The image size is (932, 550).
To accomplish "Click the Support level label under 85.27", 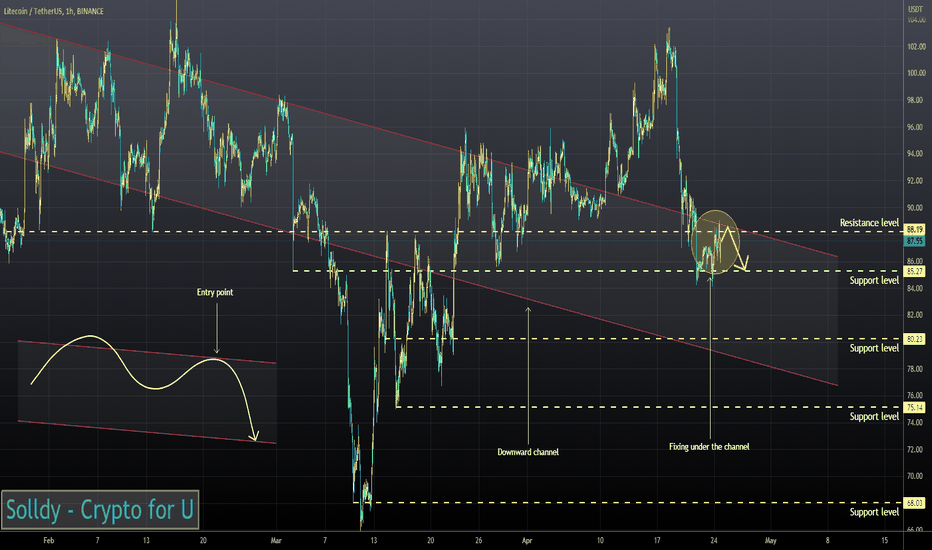I will 874,280.
